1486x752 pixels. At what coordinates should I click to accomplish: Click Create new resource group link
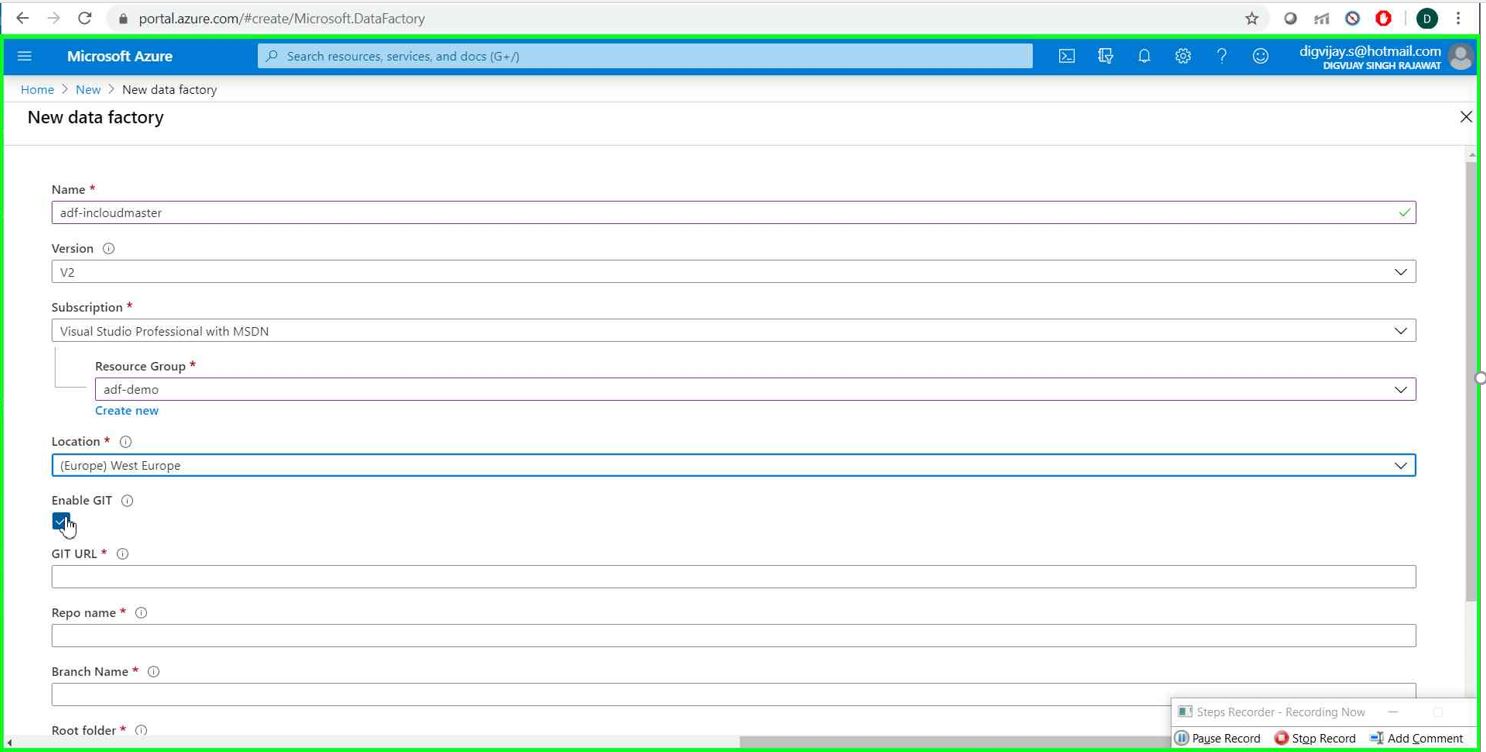point(127,410)
